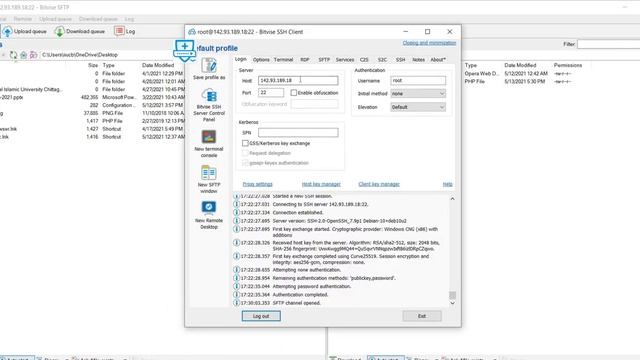Open New SFTP window

209,179
